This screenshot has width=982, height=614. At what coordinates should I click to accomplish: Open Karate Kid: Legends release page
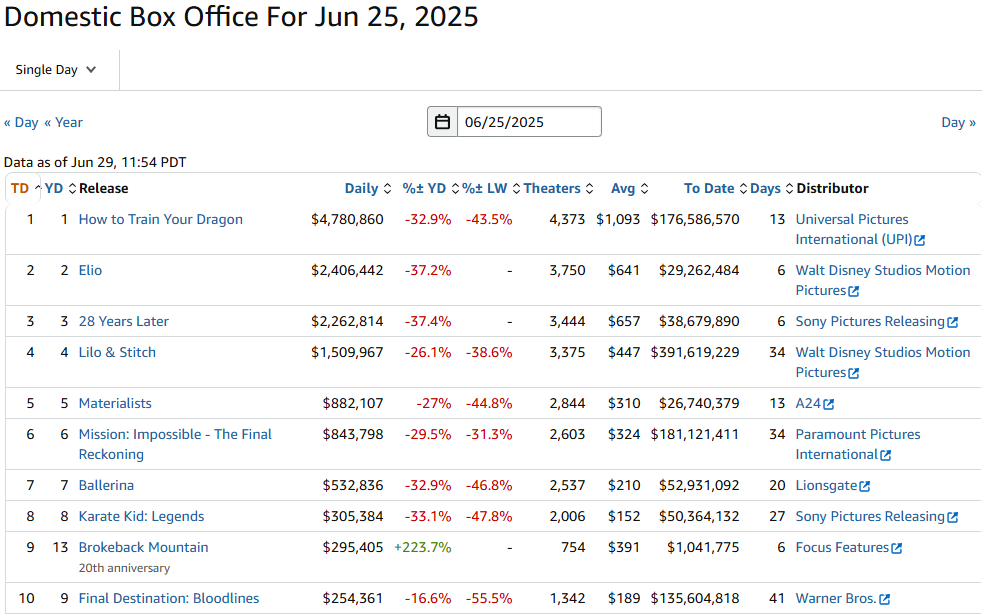141,516
